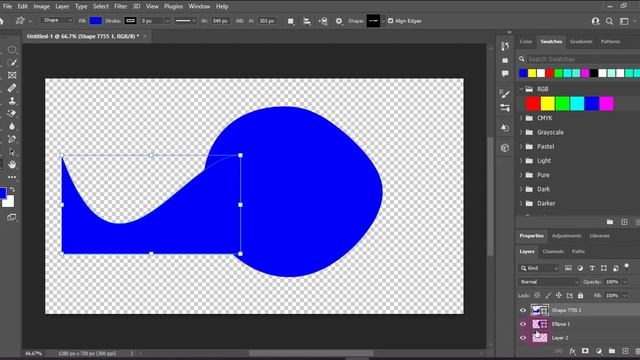Open the Filter menu
This screenshot has height=360, width=640.
click(x=120, y=7)
